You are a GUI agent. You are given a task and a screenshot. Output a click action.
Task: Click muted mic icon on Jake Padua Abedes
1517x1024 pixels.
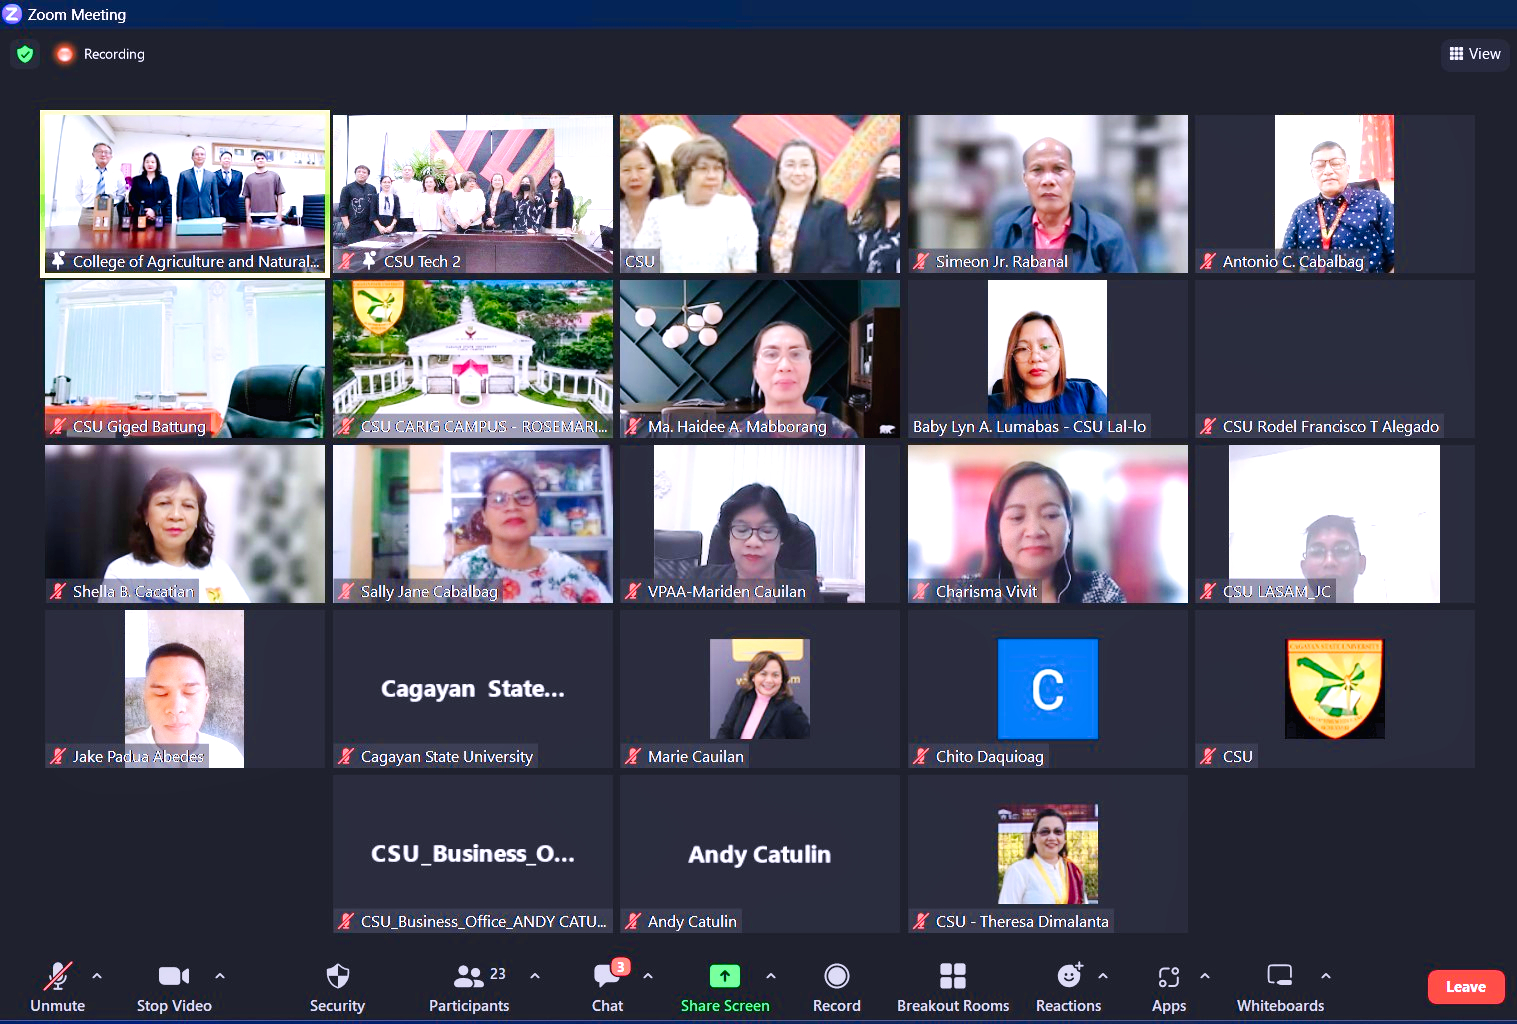[x=58, y=757]
